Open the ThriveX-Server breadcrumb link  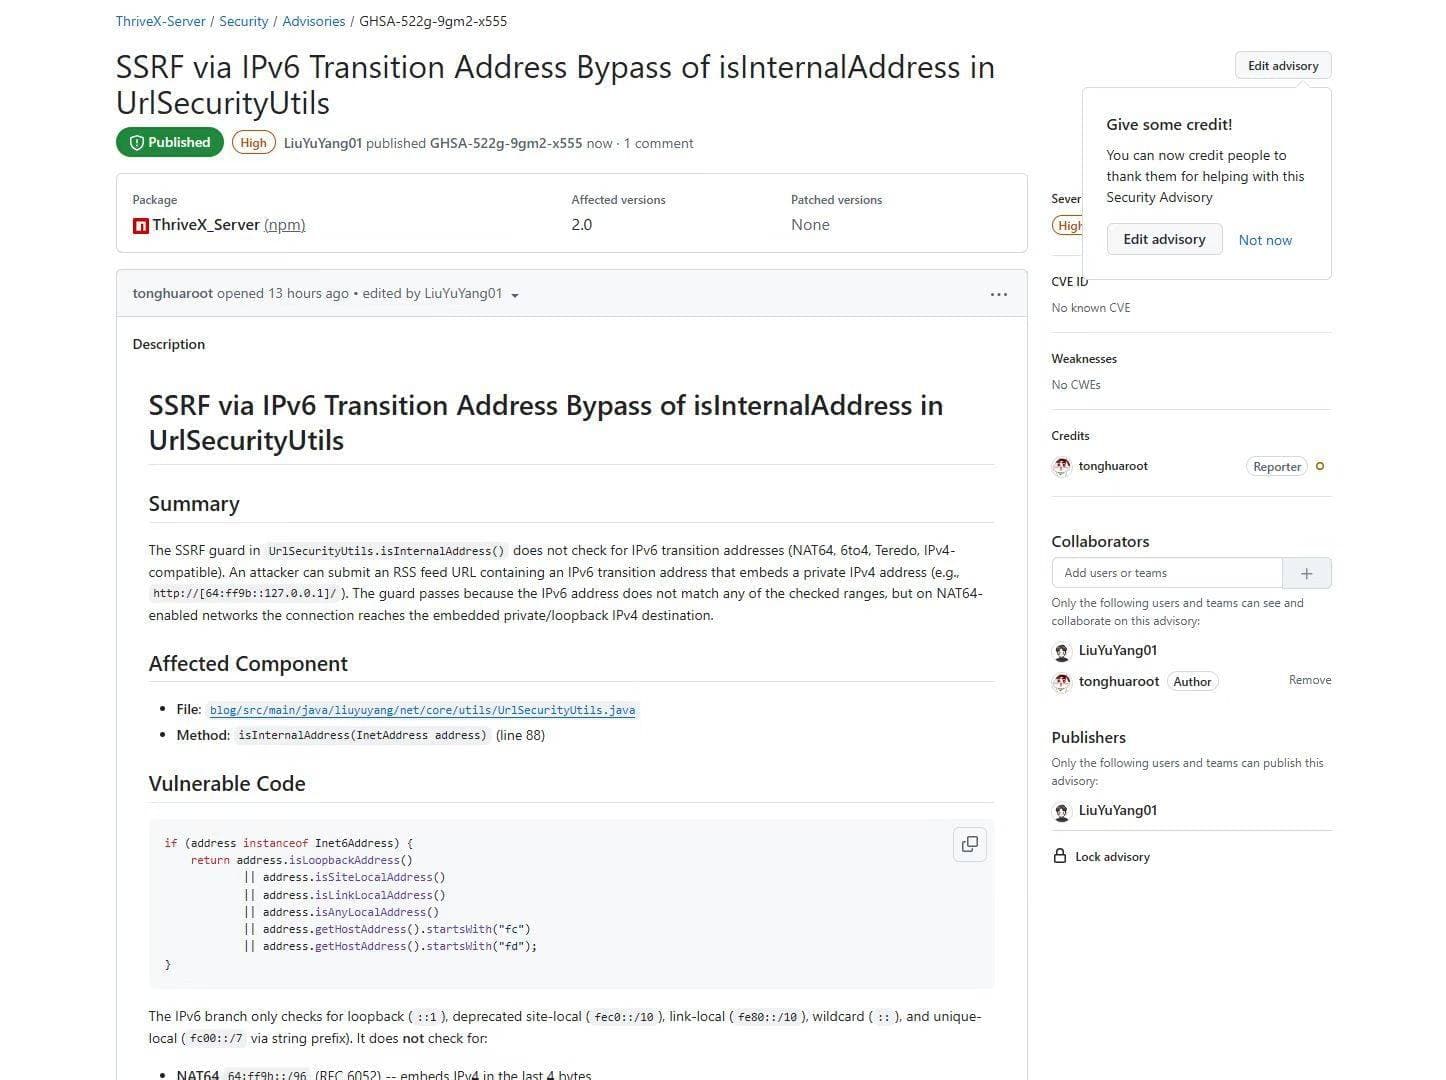pos(161,21)
